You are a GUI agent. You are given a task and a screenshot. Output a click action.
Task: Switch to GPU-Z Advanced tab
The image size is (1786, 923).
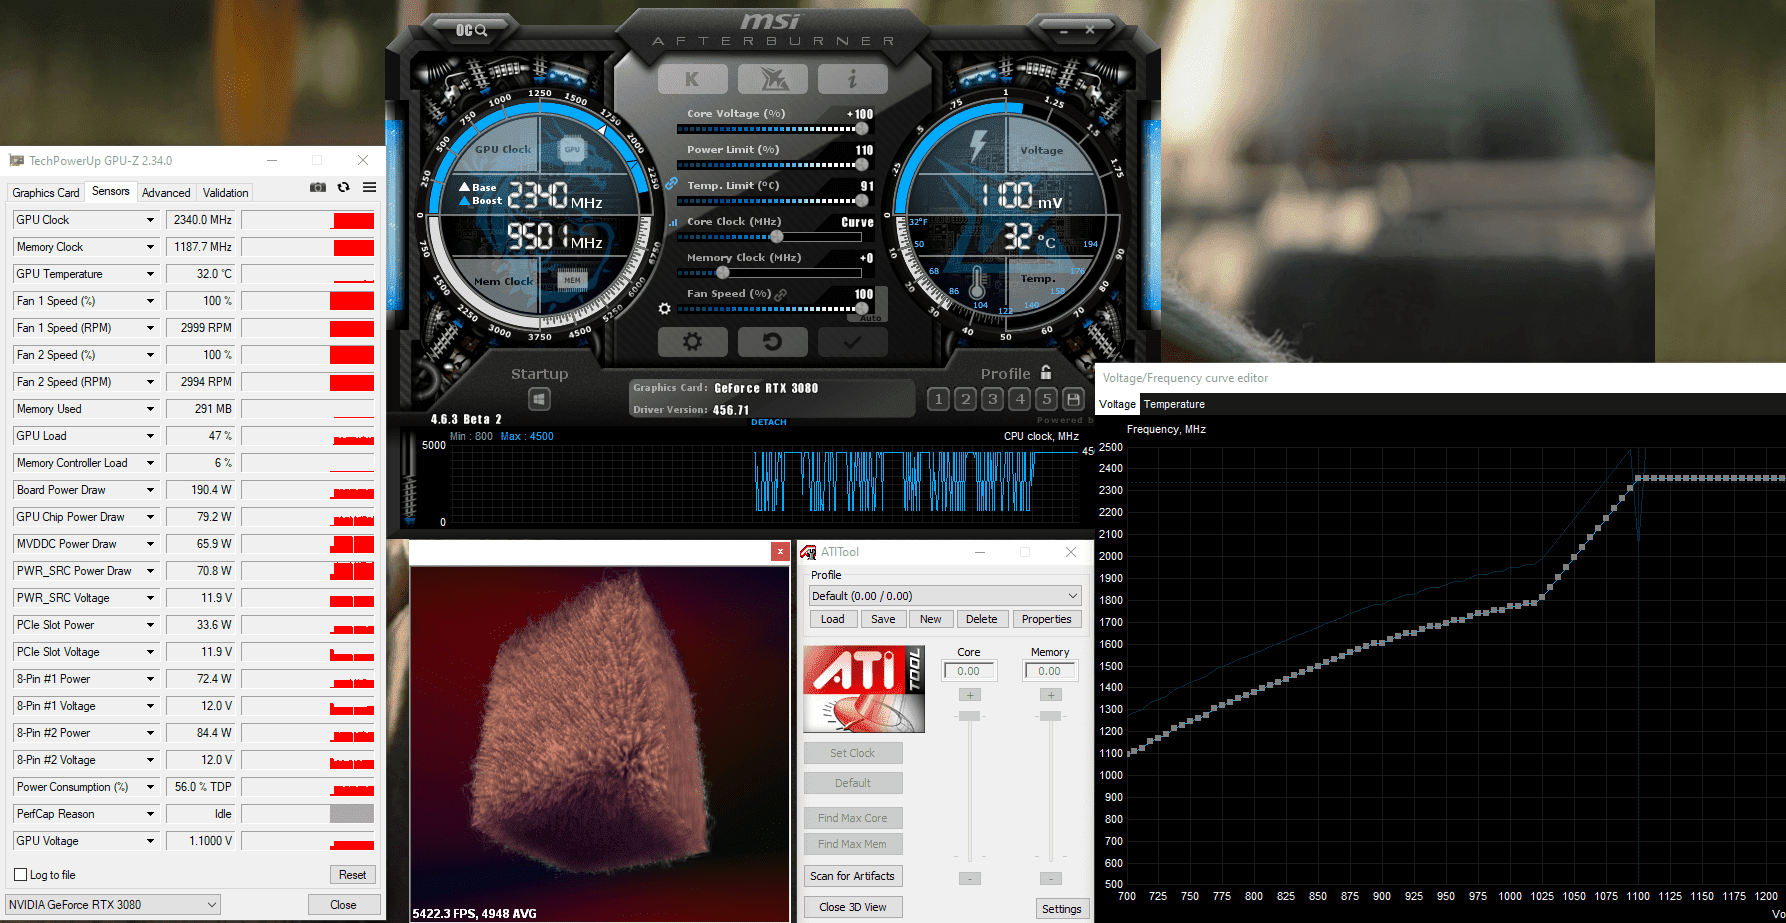coord(166,192)
